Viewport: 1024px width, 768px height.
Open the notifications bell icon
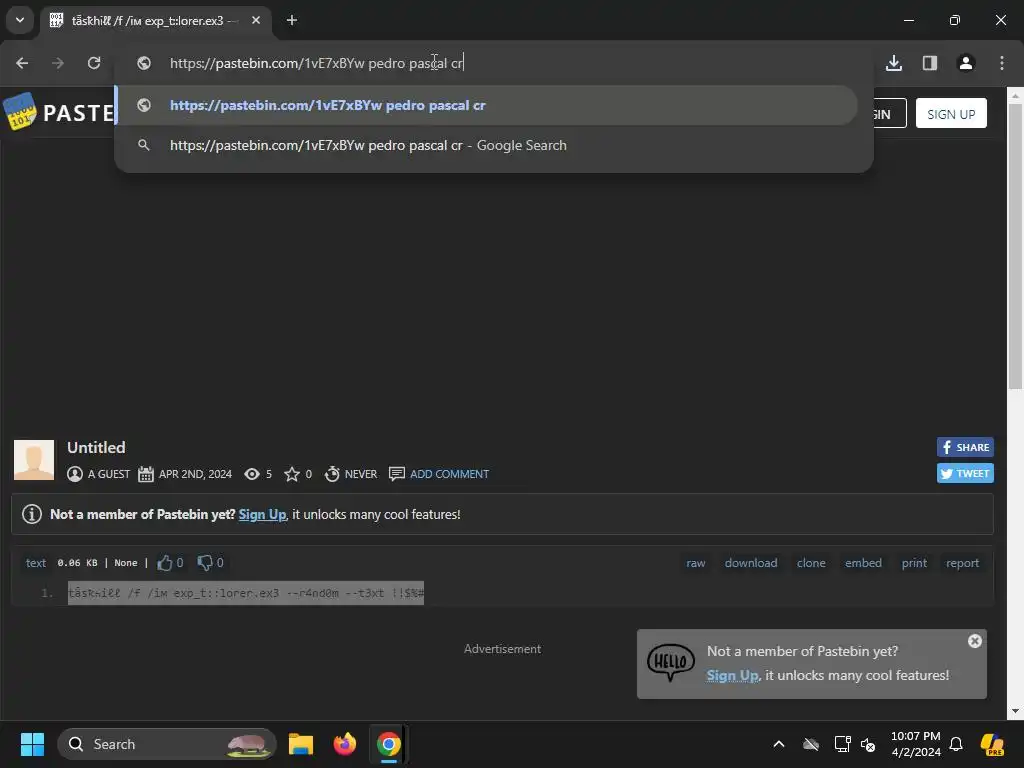956,744
